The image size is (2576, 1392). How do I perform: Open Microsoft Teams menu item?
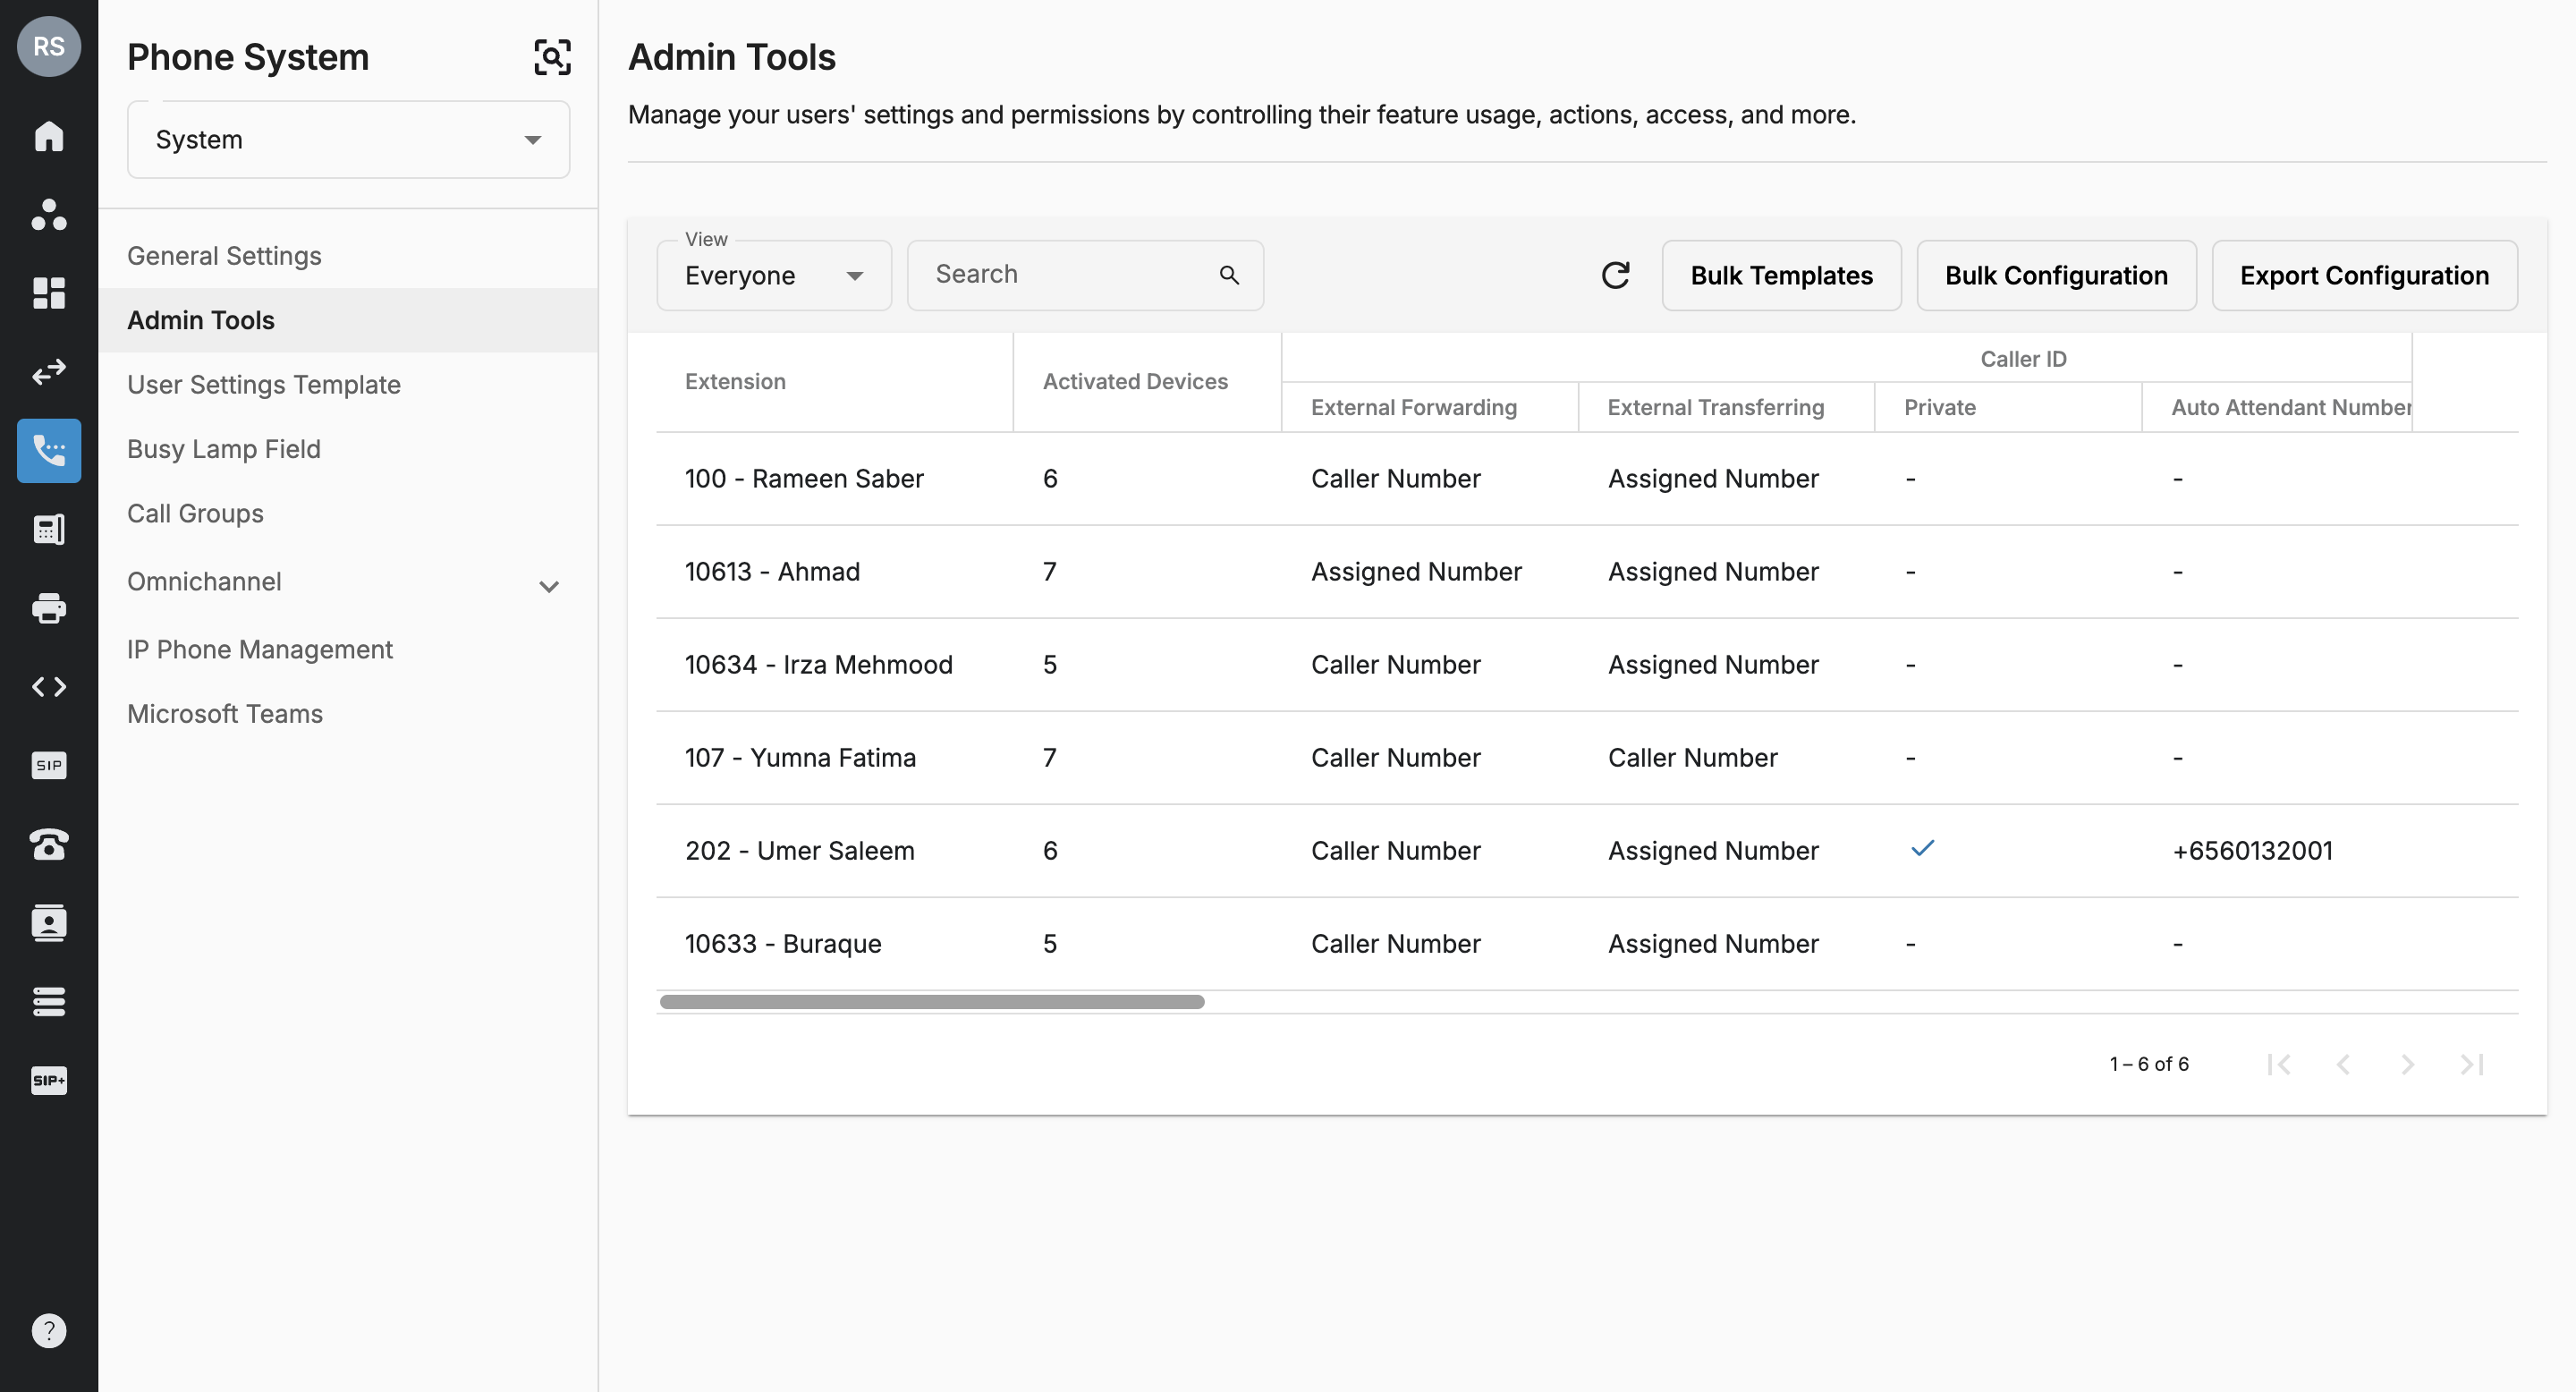[x=348, y=714]
